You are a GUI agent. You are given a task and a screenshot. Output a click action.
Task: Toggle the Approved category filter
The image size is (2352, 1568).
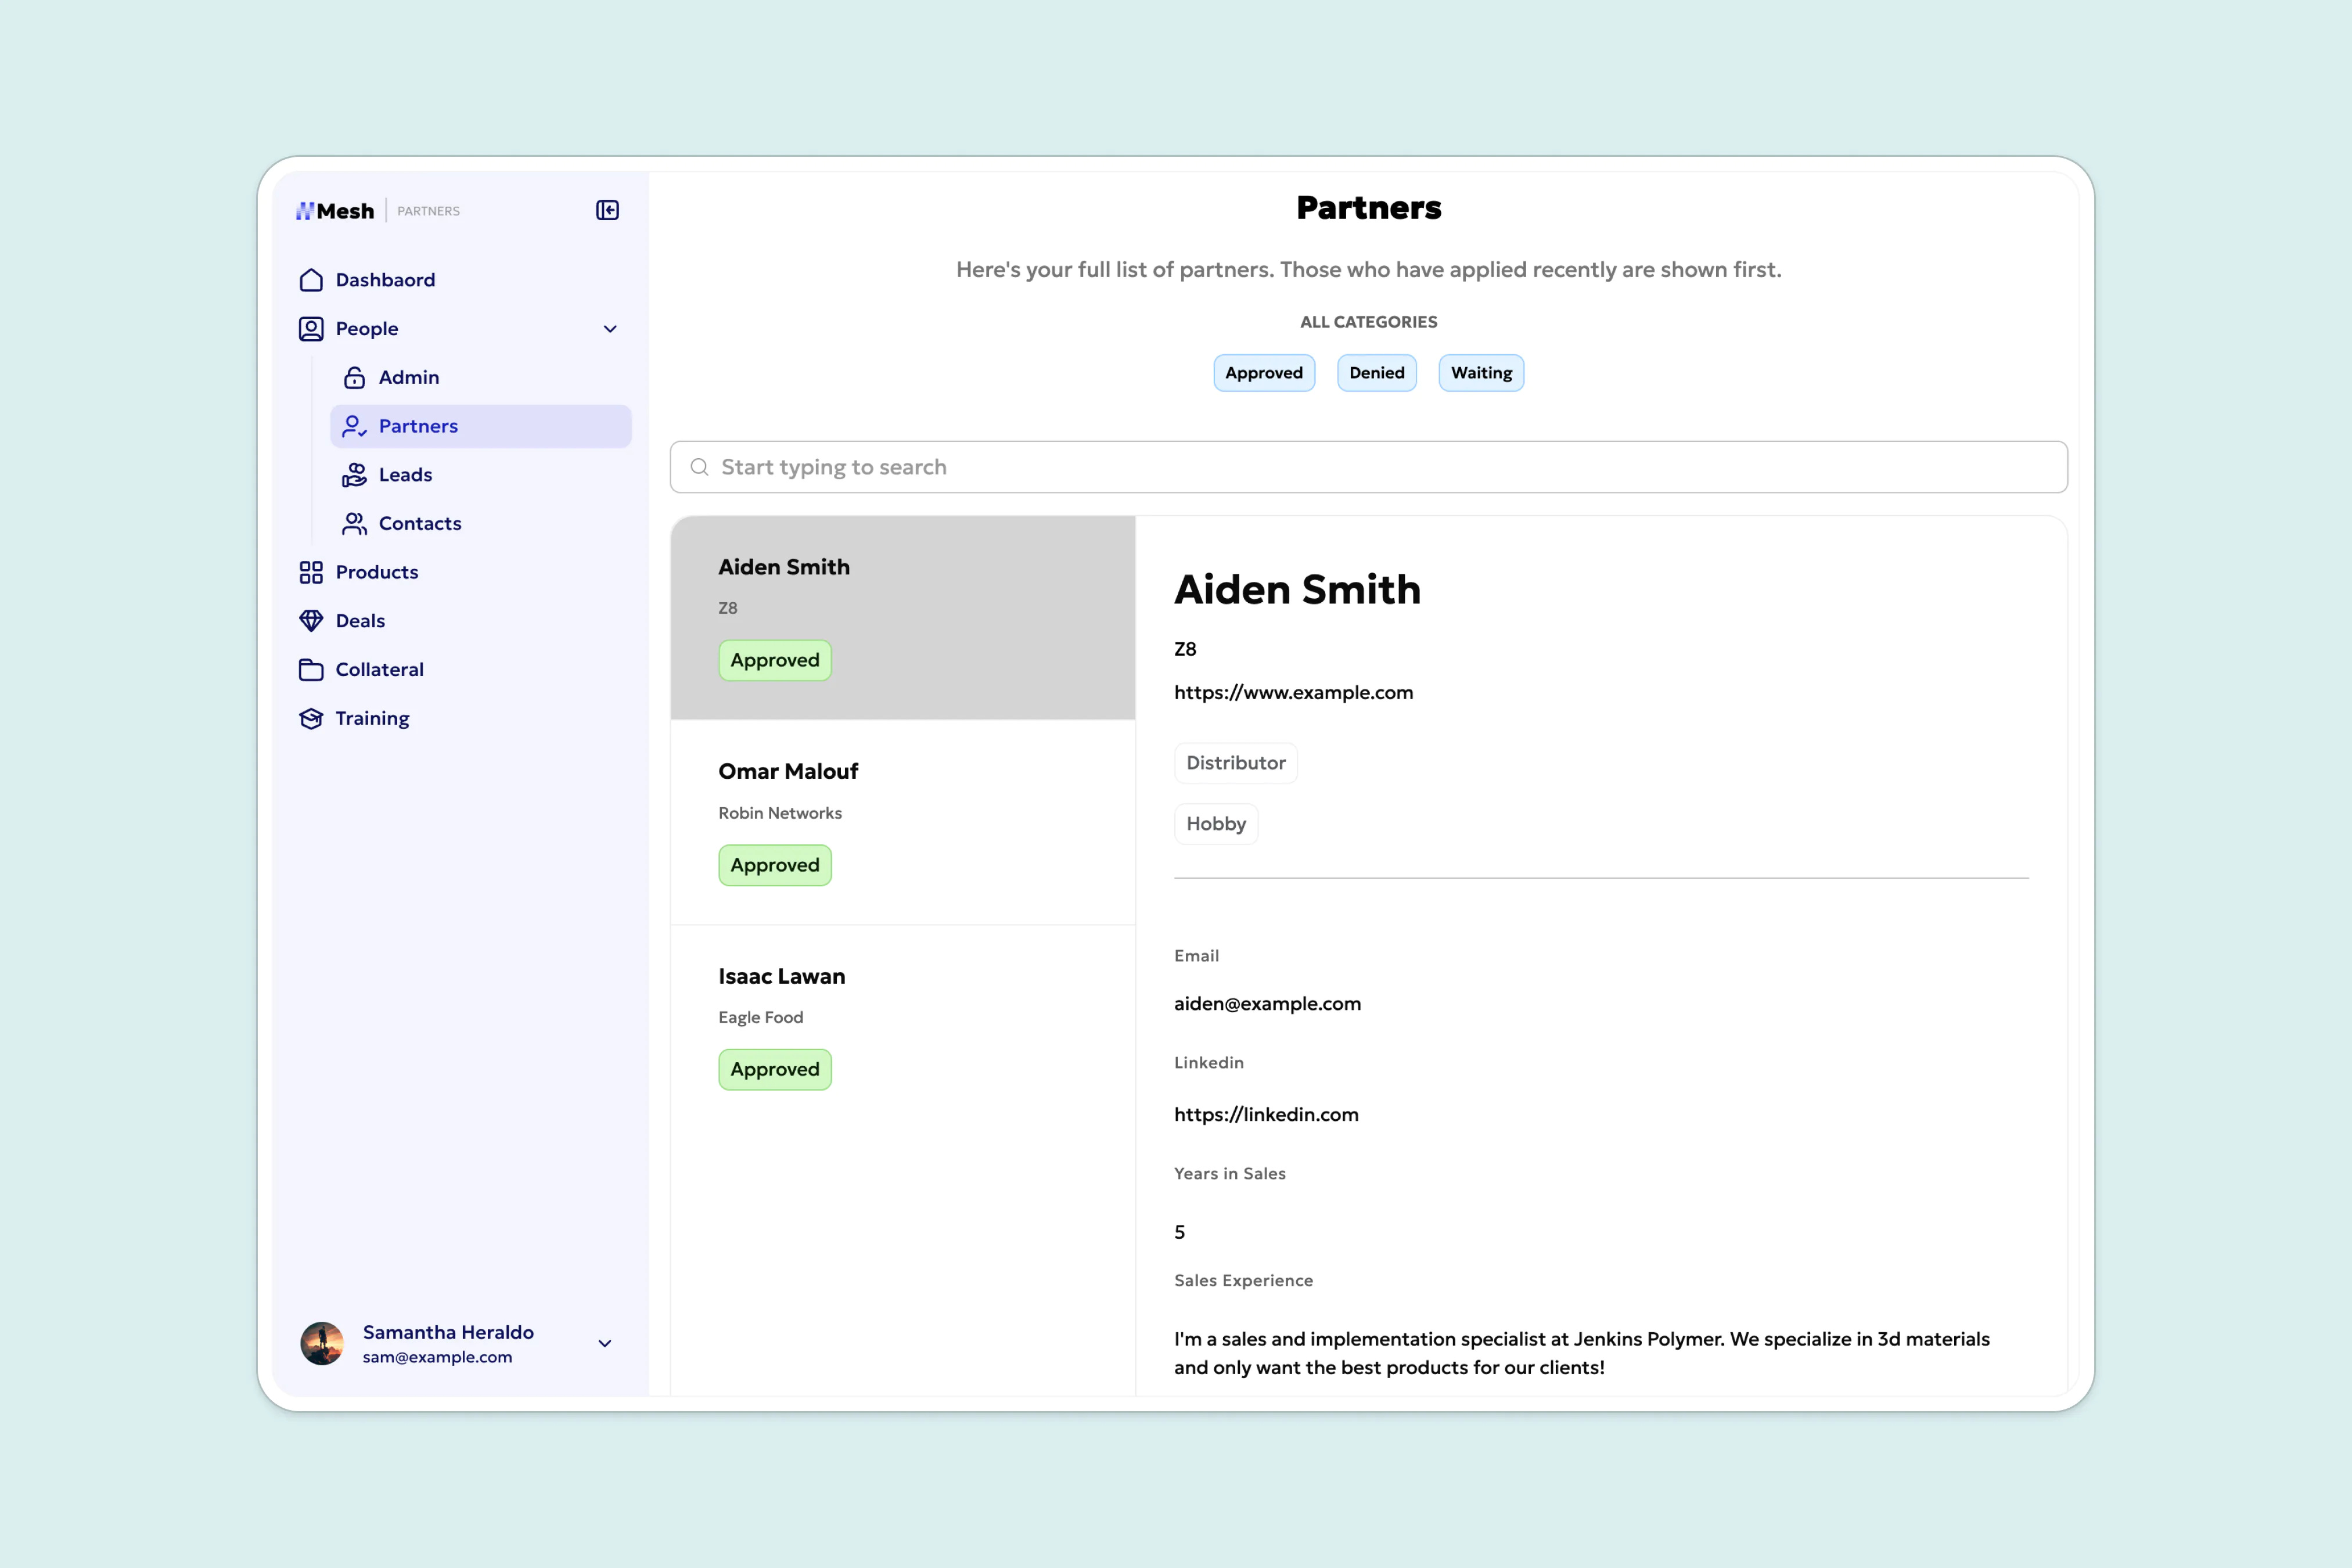pos(1263,373)
